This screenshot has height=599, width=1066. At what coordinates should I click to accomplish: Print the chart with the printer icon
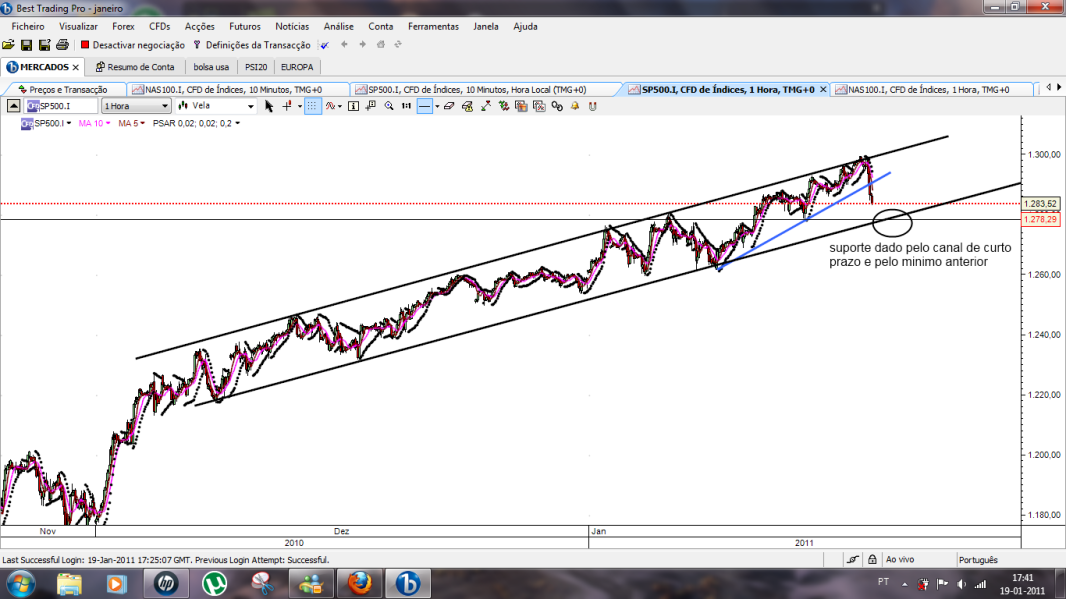point(62,45)
